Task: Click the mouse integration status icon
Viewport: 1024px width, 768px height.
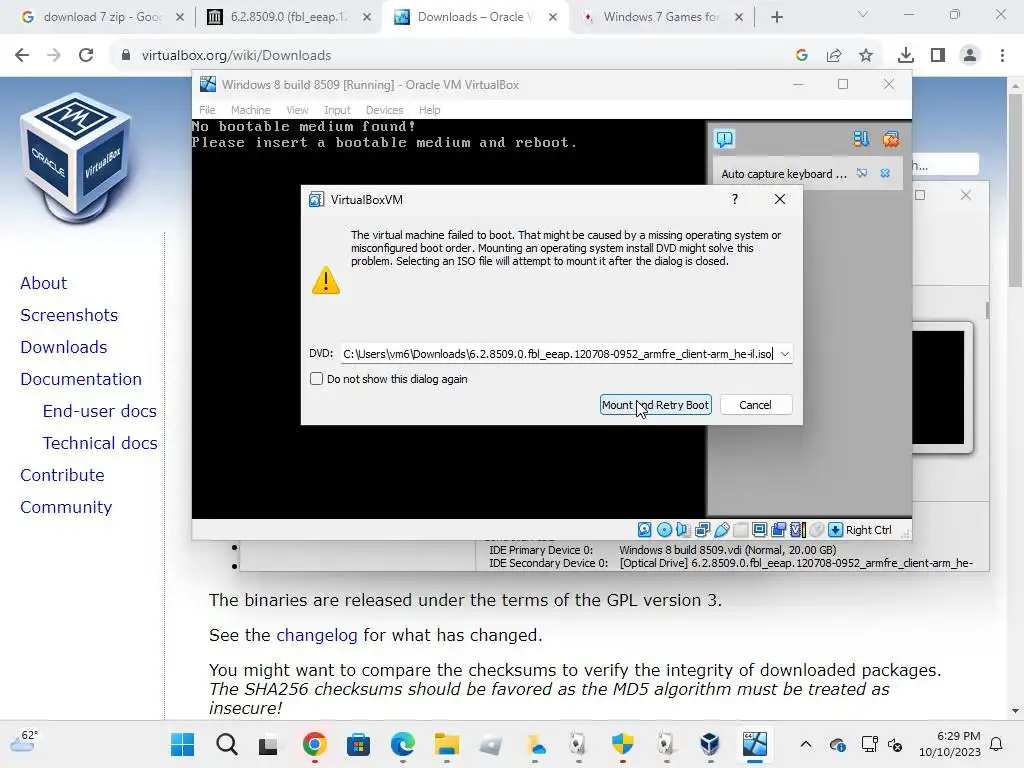Action: click(816, 530)
